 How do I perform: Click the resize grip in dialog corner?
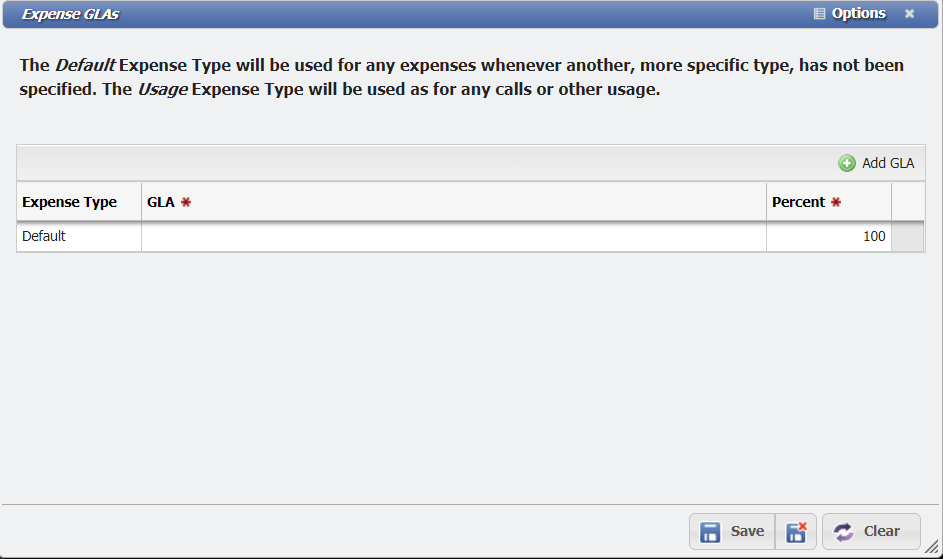pyautogui.click(x=932, y=549)
